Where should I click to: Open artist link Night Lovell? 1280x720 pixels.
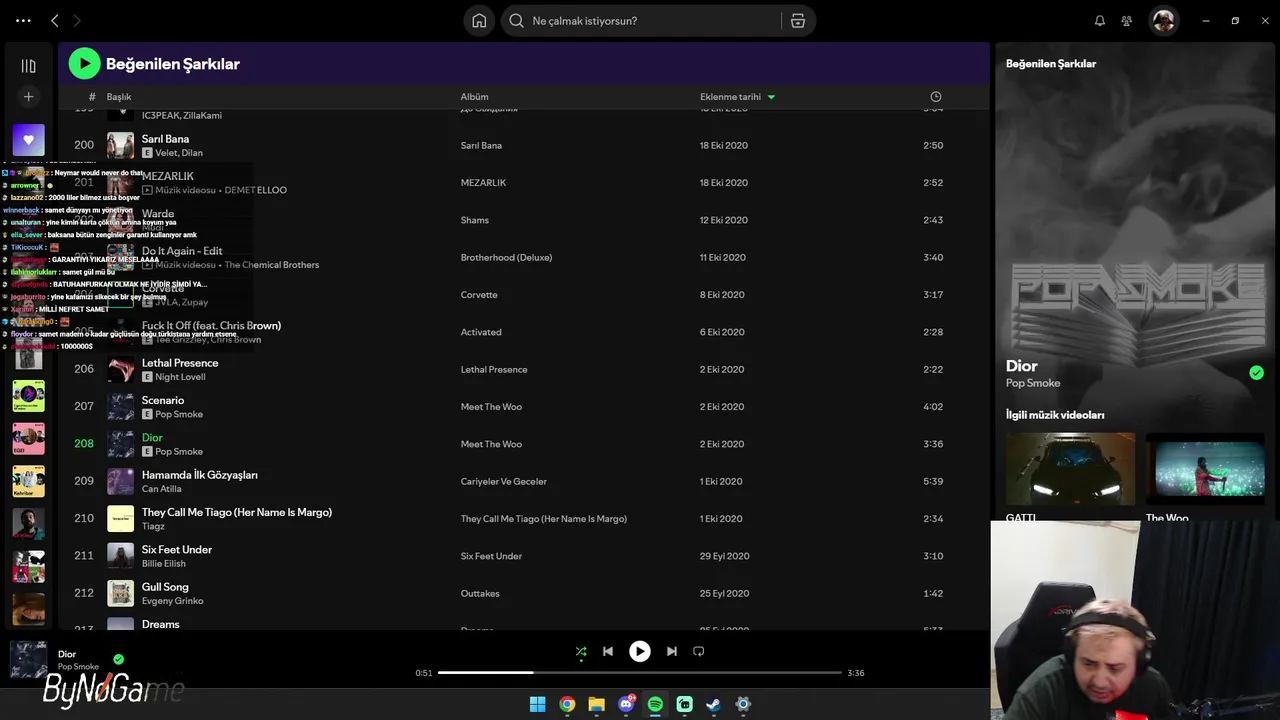[x=180, y=377]
